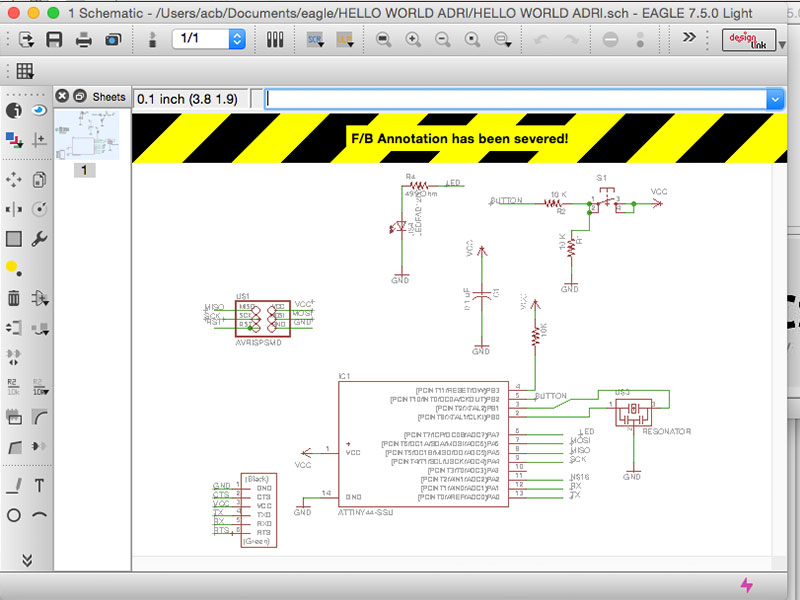This screenshot has width=800, height=600.
Task: Open the designlink dropdown arrow
Action: tap(782, 45)
